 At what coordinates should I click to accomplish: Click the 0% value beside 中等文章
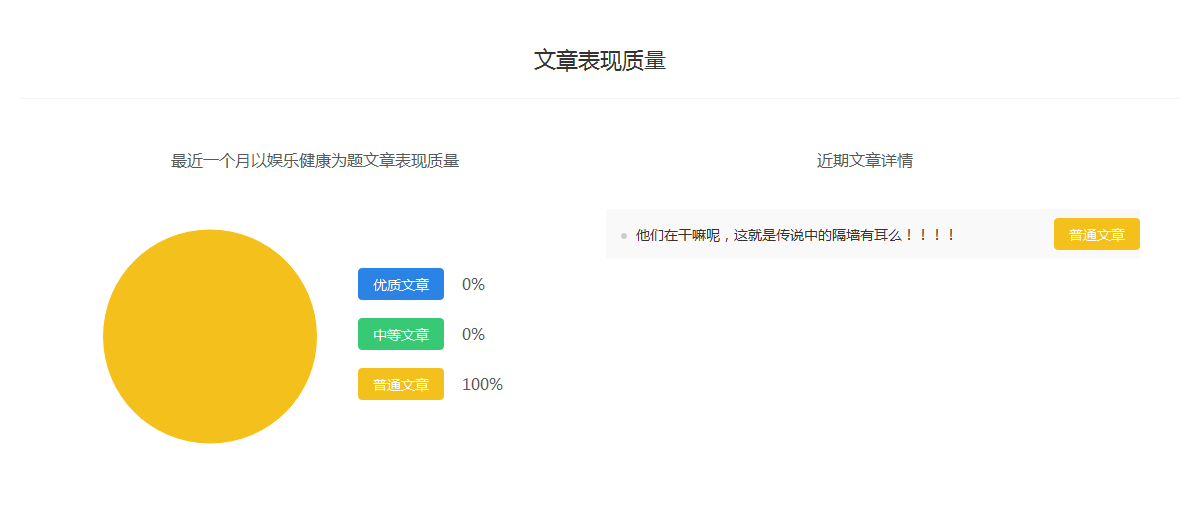(x=473, y=334)
